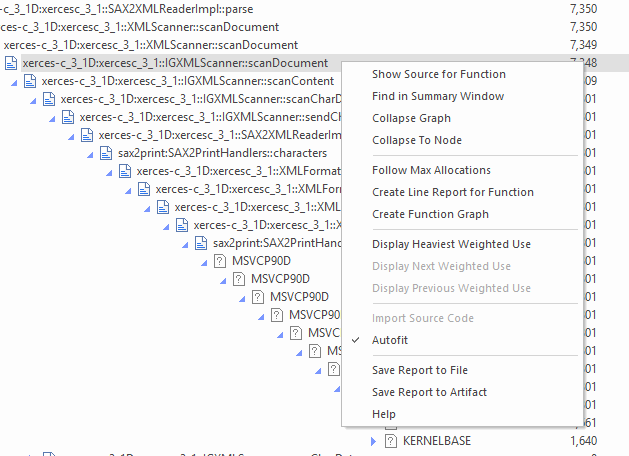The height and width of the screenshot is (456, 629).
Task: Open Create Line Report for Function
Action: pos(452,192)
